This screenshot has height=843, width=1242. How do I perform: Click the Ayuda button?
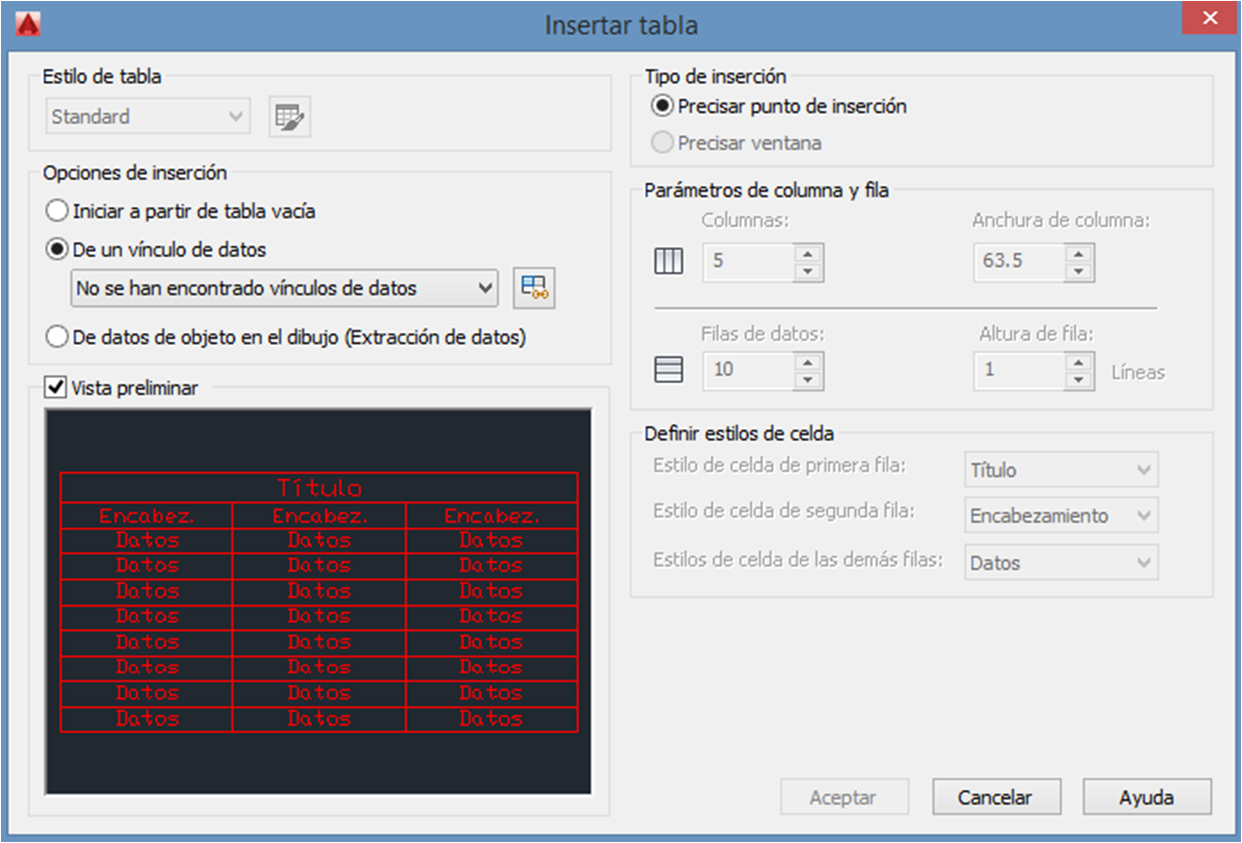pyautogui.click(x=1146, y=798)
